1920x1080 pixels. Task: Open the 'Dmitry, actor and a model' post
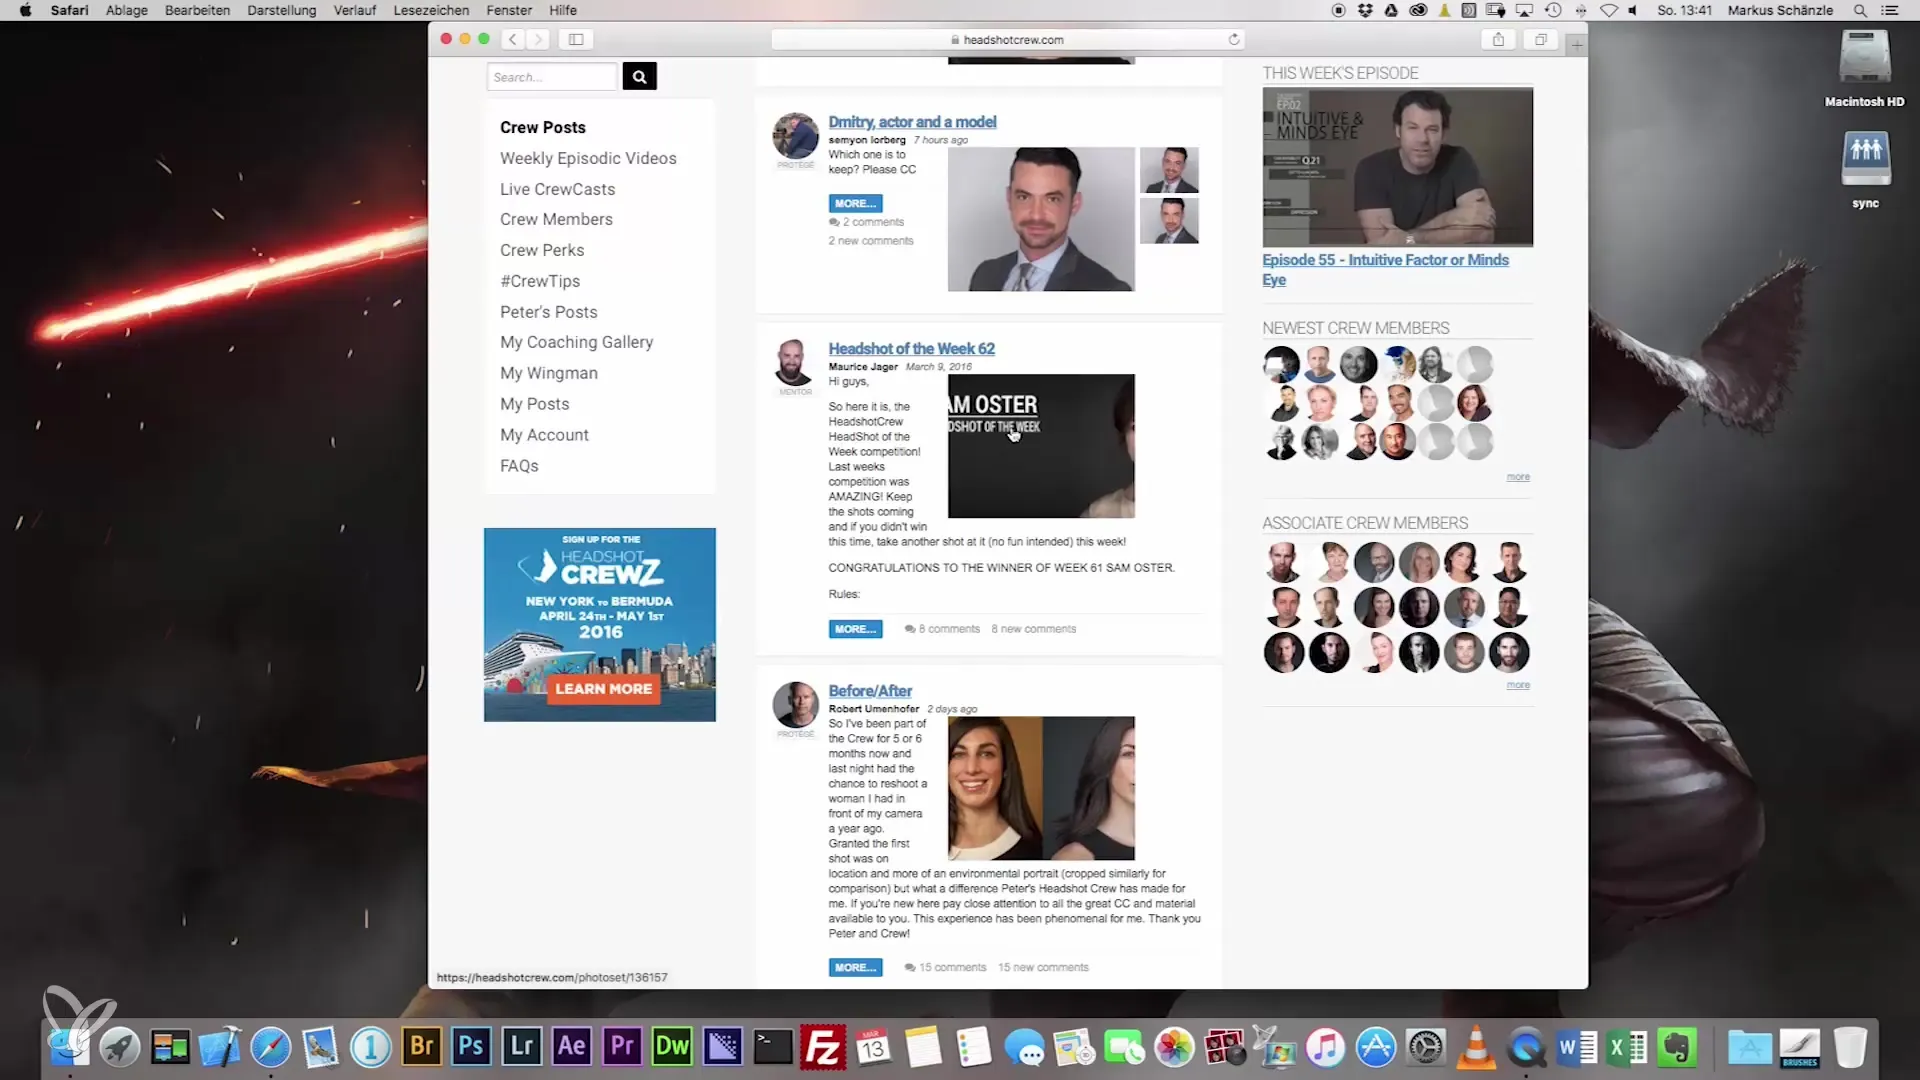[x=912, y=122]
